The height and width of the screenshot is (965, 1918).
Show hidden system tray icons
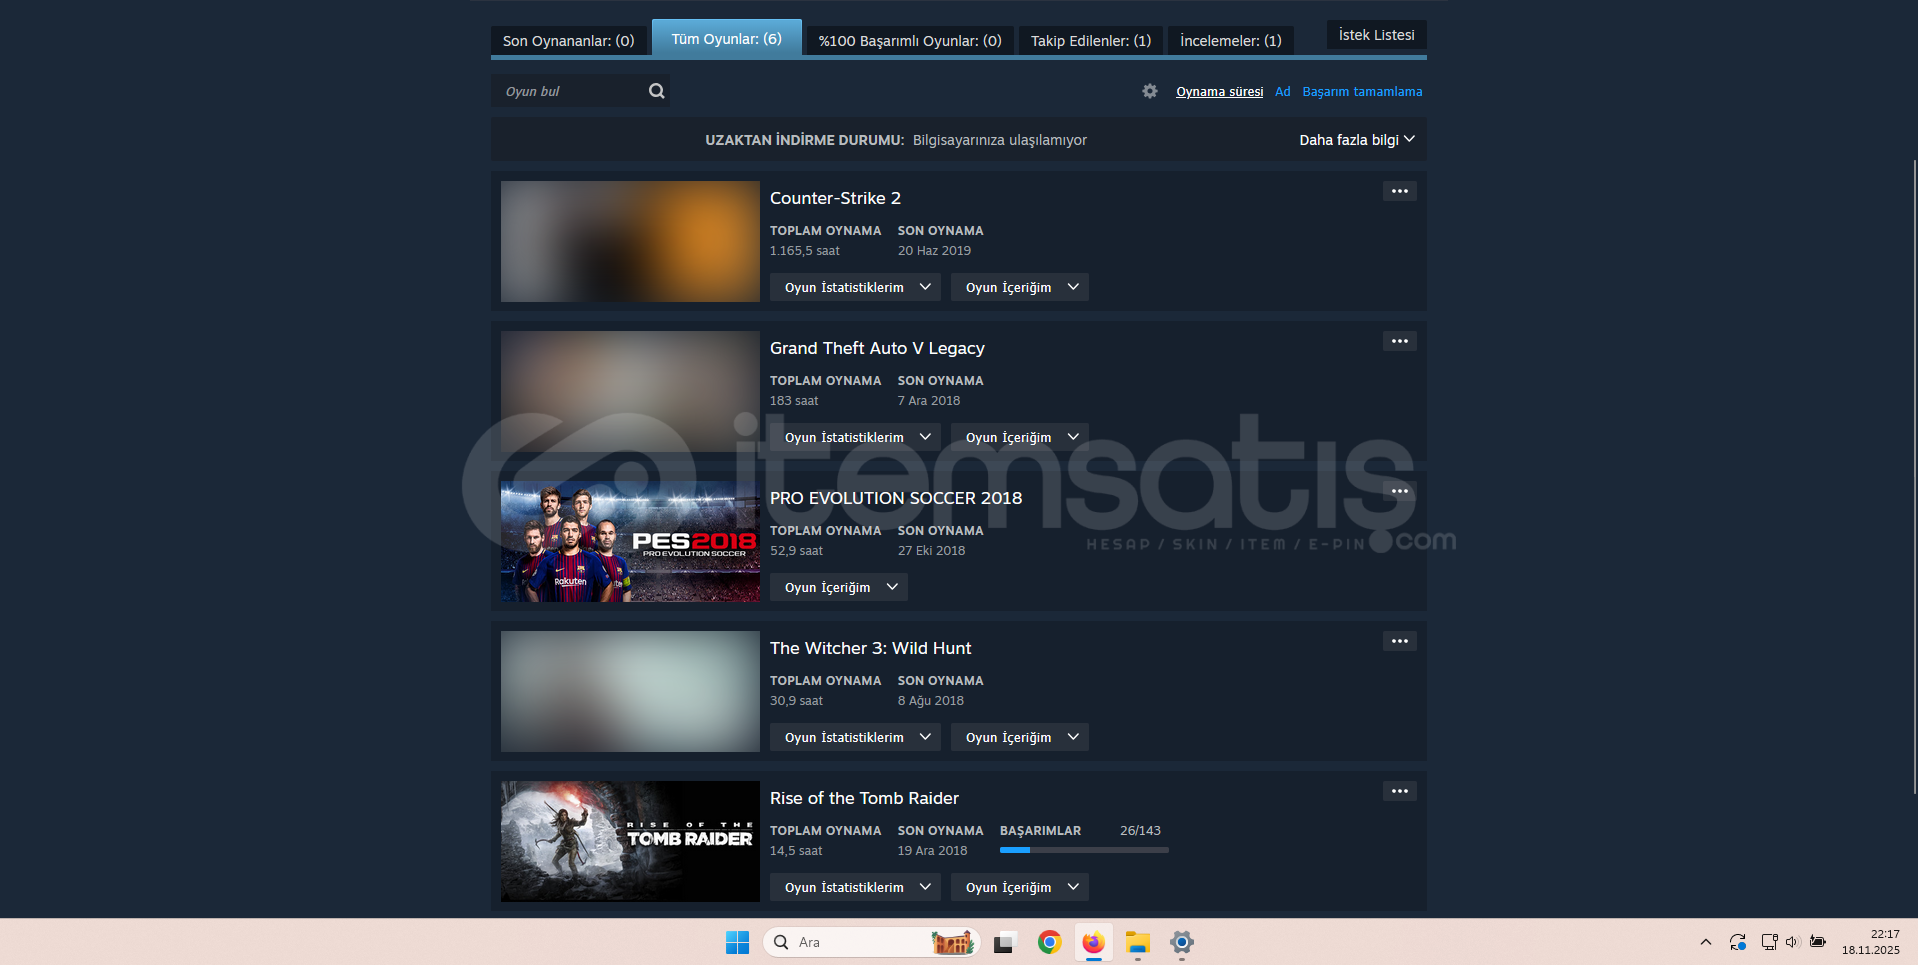[1706, 942]
